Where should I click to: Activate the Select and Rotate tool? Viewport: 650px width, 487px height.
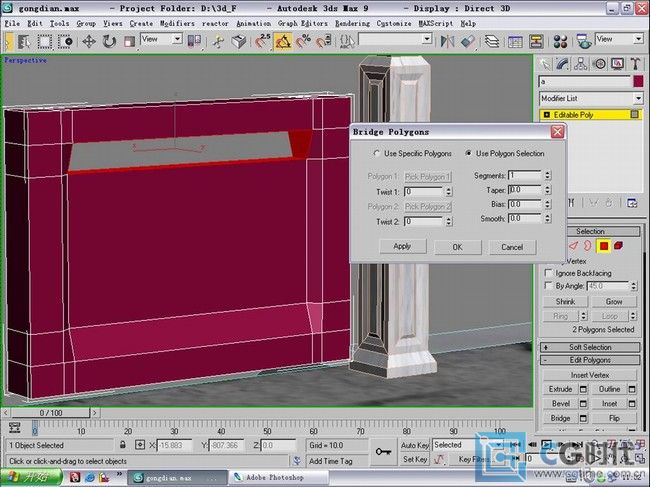click(x=109, y=41)
